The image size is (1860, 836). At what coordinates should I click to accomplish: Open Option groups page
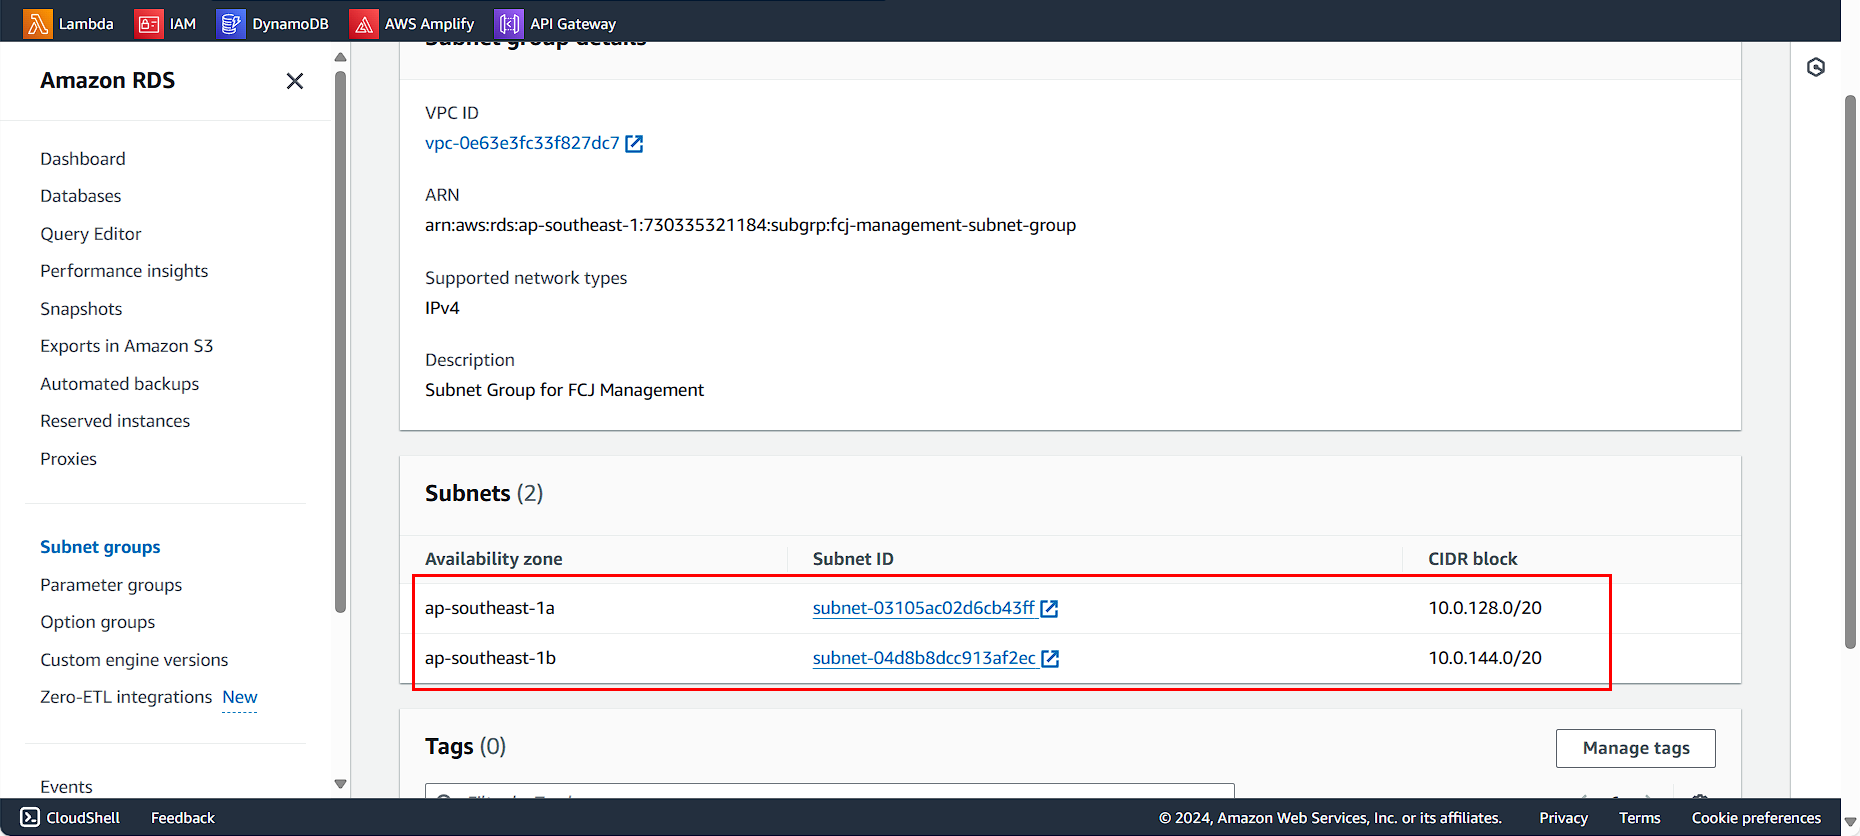(98, 622)
